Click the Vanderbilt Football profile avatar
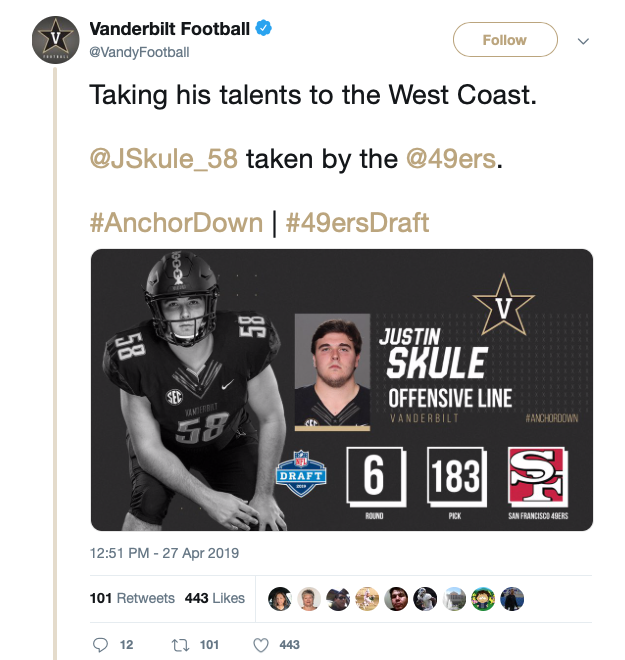Viewport: 625px width, 660px height. pos(57,40)
